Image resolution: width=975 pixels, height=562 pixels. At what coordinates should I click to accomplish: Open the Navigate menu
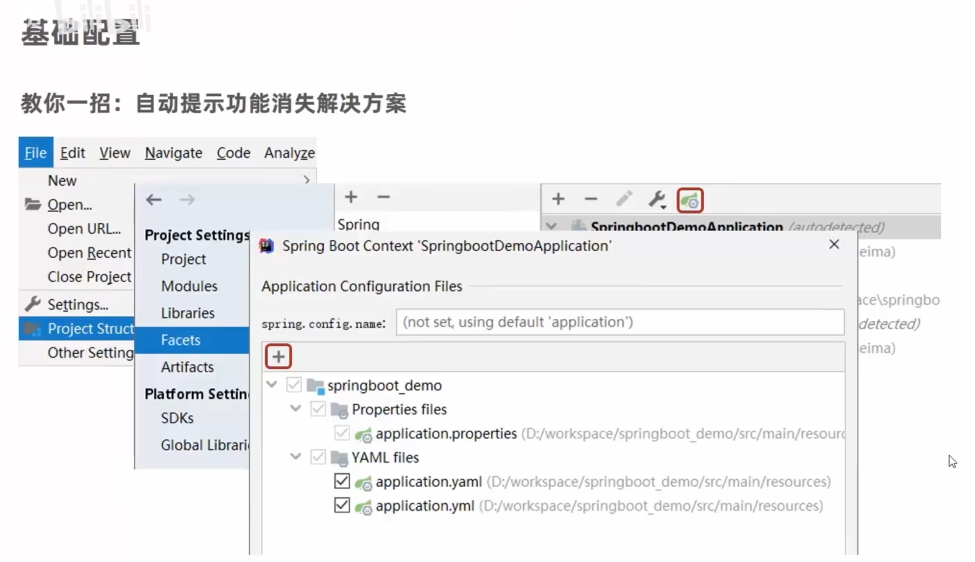click(x=173, y=152)
